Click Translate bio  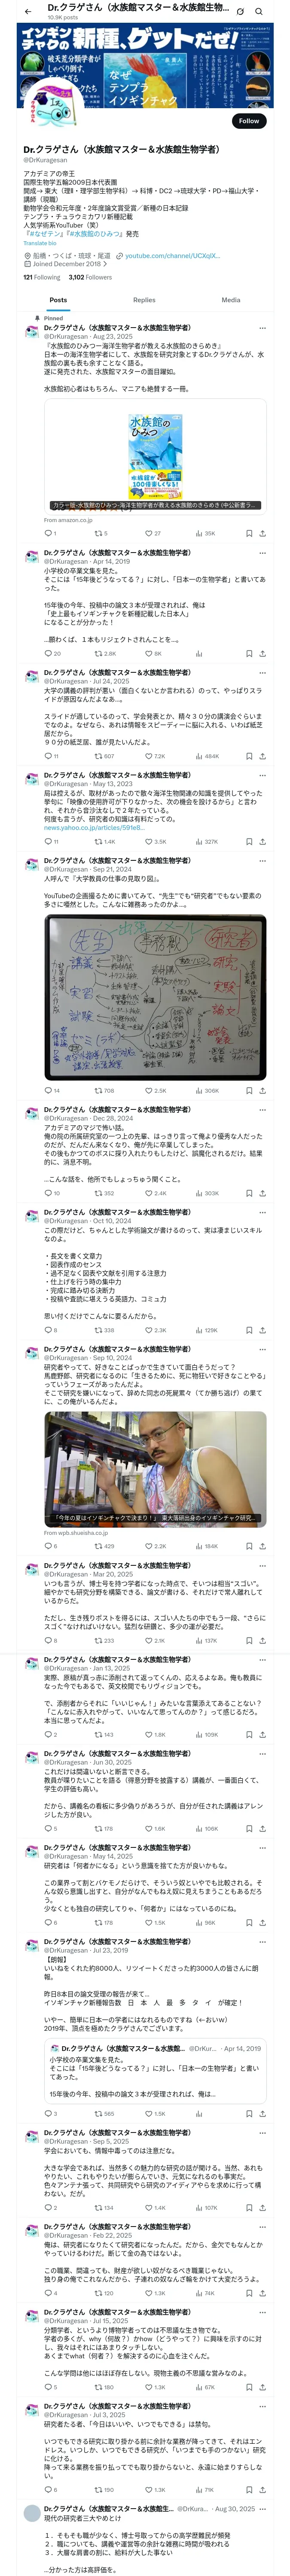[x=40, y=243]
